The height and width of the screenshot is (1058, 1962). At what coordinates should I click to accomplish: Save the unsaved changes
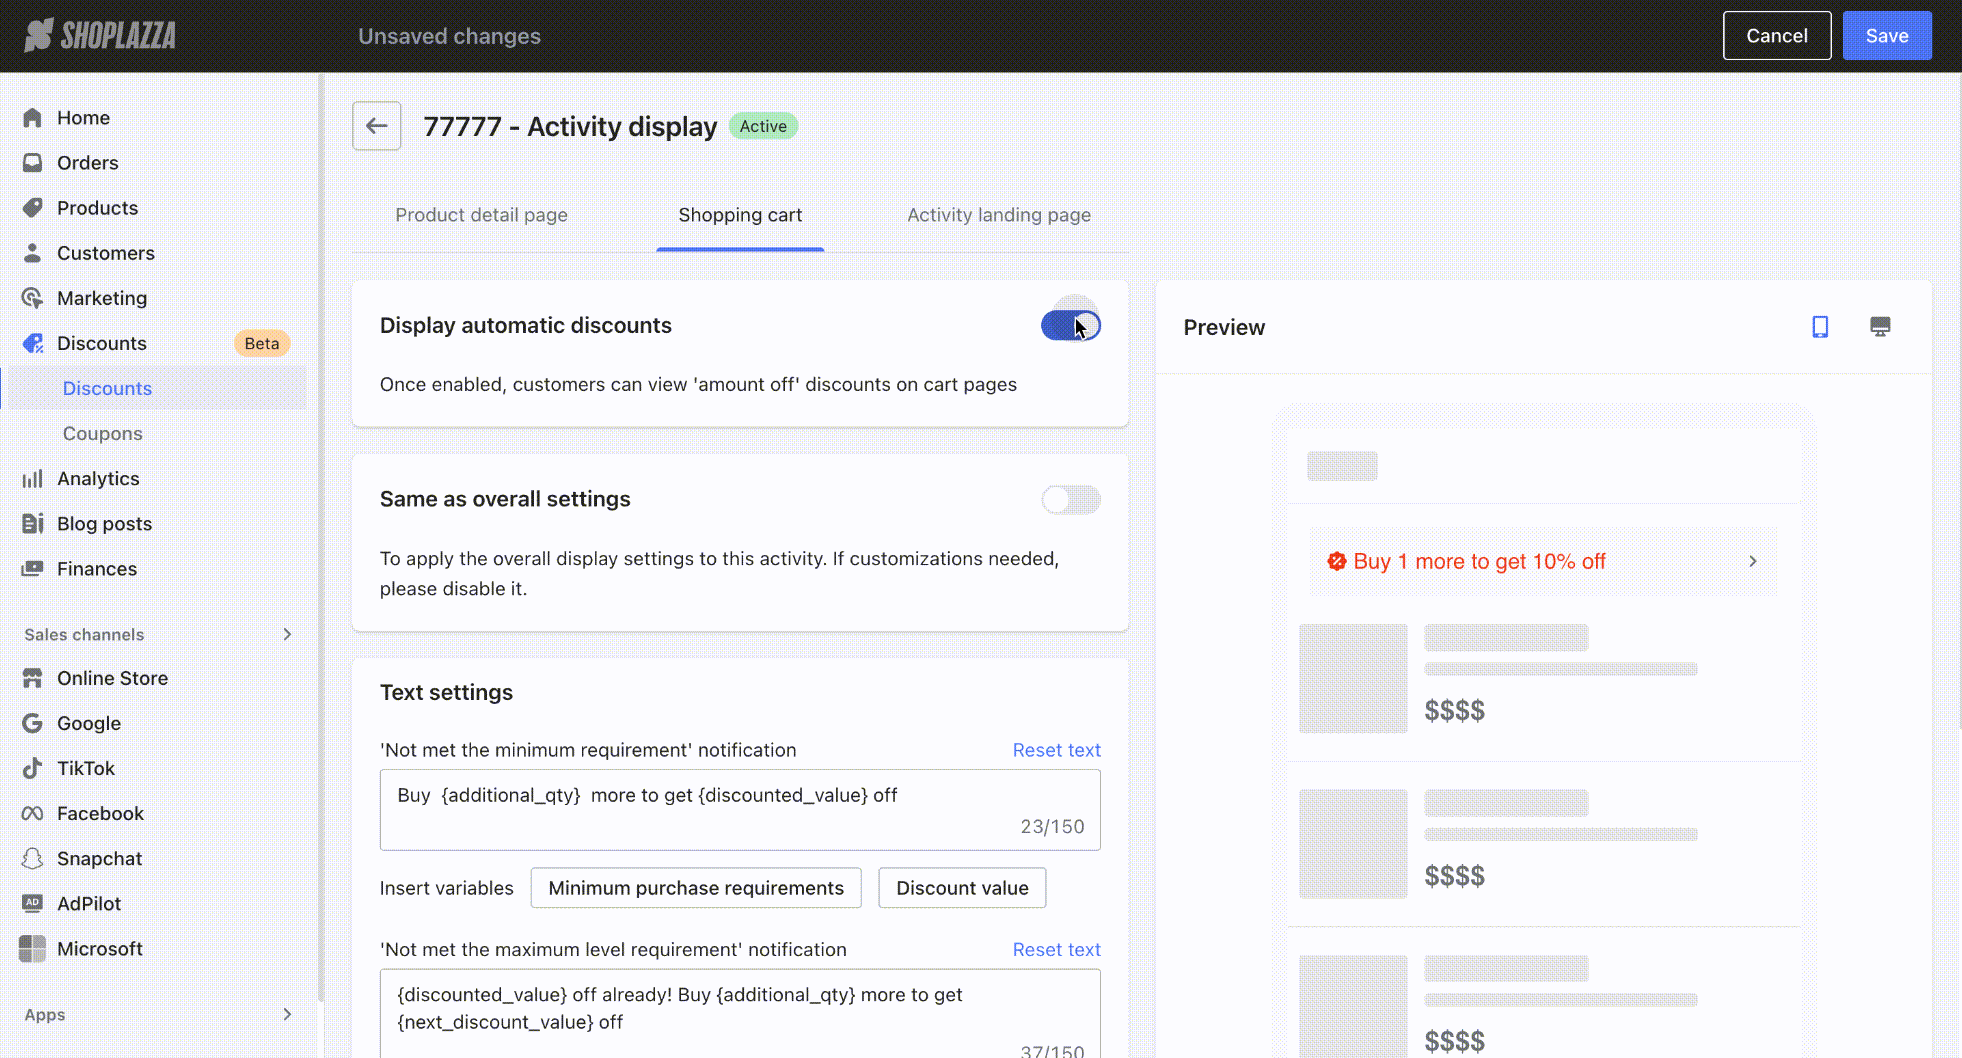click(x=1886, y=36)
